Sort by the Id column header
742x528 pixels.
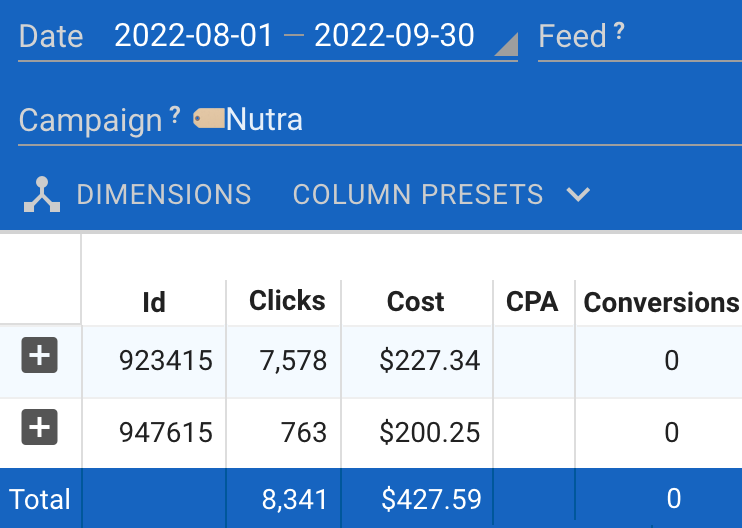point(154,302)
